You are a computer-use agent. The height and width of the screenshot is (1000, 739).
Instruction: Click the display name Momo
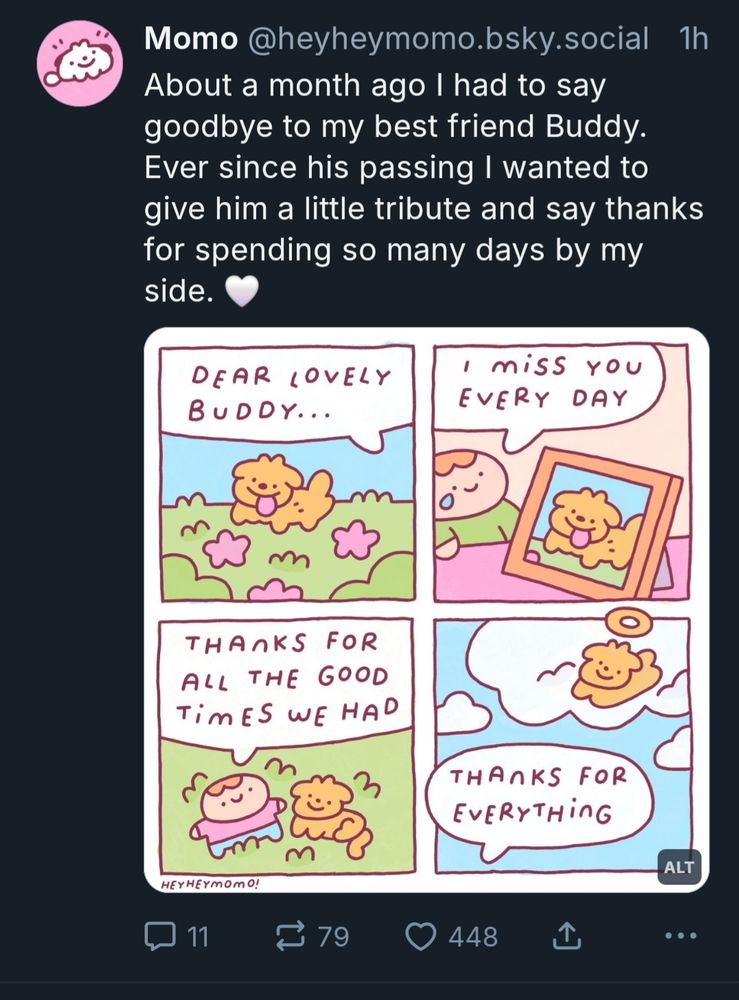(190, 39)
